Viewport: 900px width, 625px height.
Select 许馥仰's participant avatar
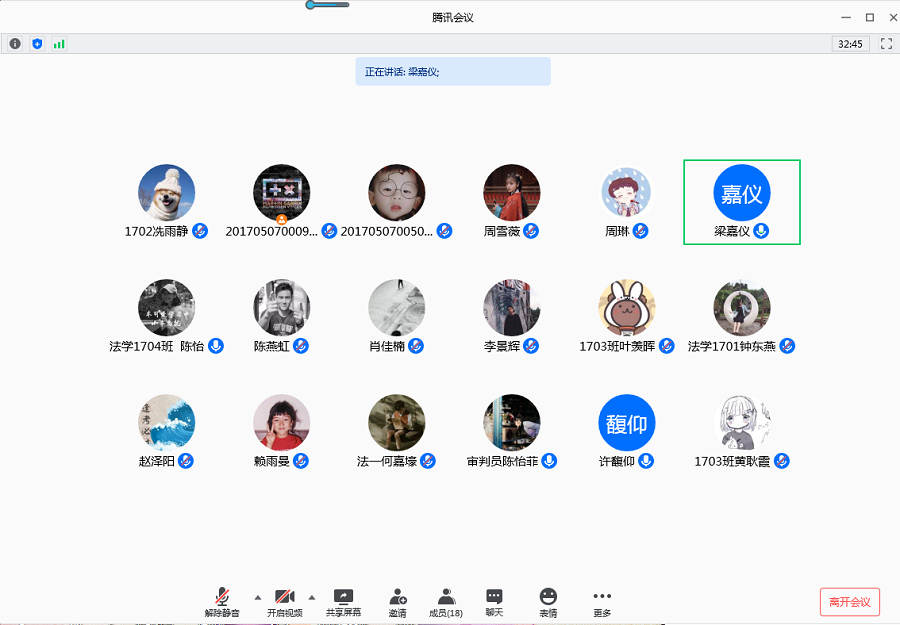click(x=627, y=423)
